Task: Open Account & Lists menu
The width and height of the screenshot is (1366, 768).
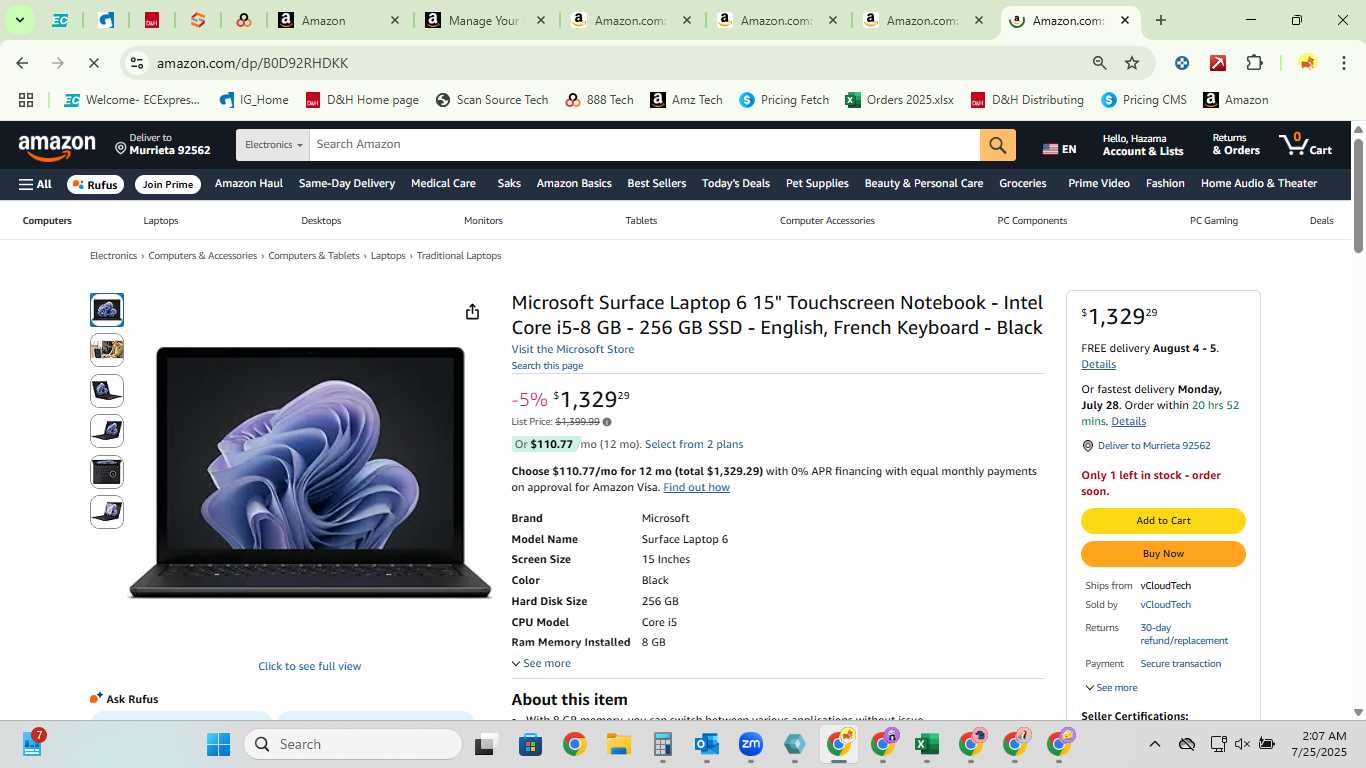Action: [x=1143, y=145]
